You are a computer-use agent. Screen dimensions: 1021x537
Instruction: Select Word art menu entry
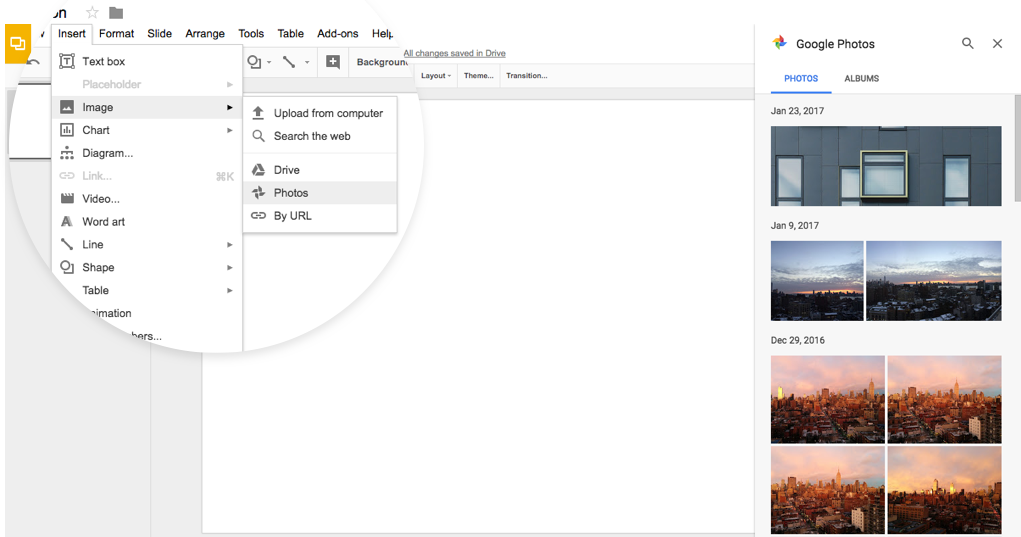[x=147, y=221]
